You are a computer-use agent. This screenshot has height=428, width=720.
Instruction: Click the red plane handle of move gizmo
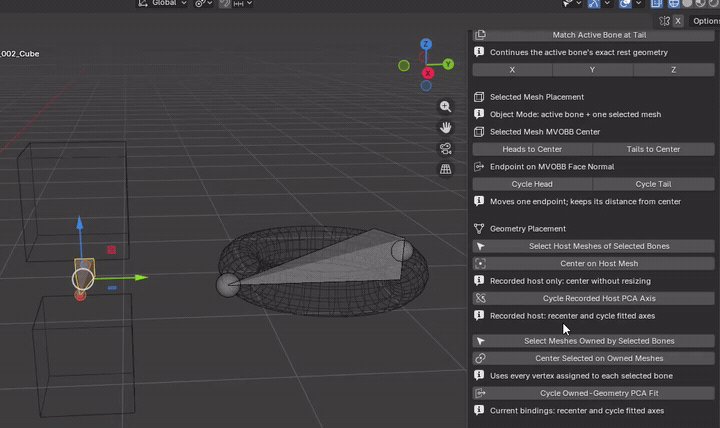click(111, 250)
